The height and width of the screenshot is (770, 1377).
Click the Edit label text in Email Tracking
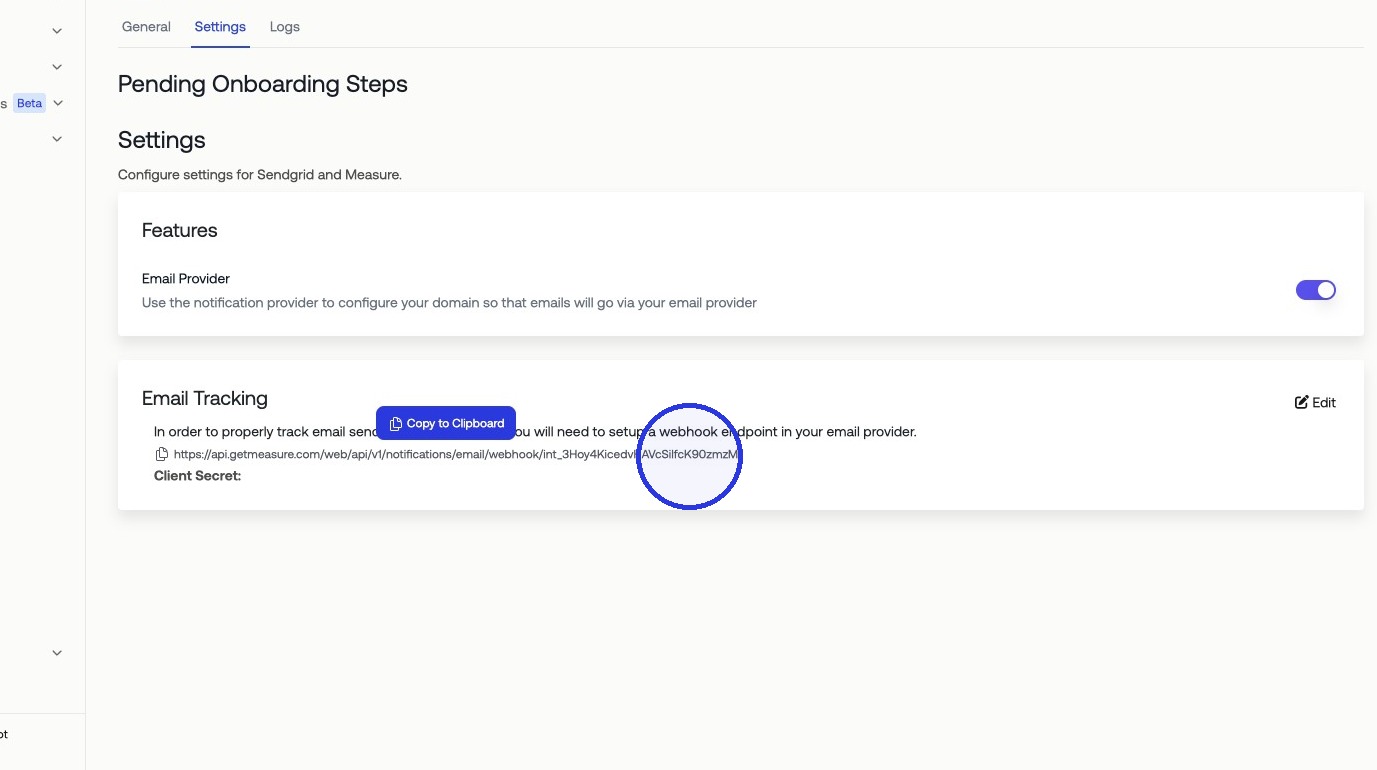(x=1324, y=402)
